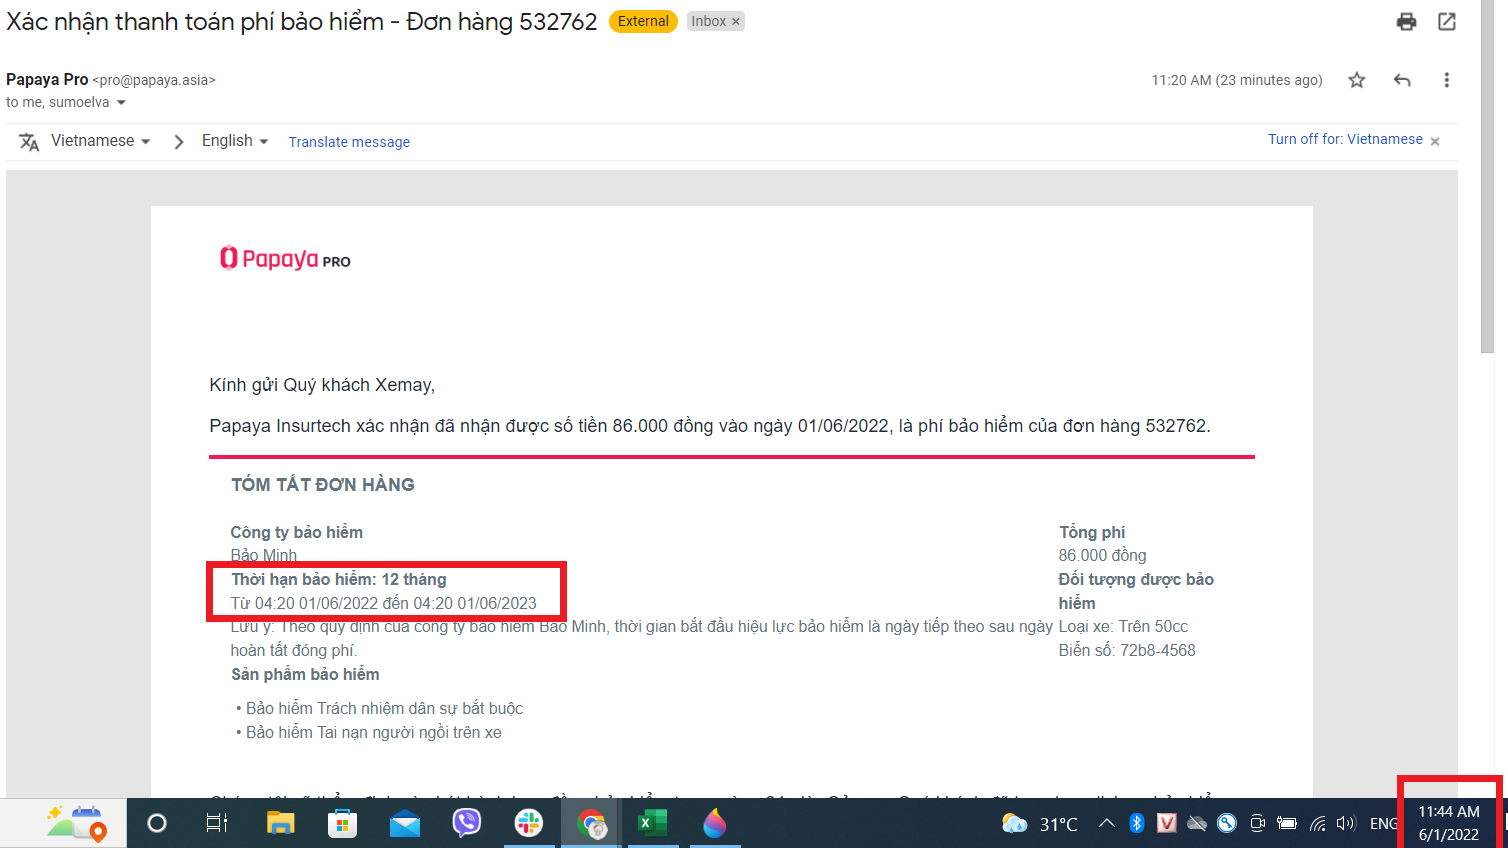Screen dimensions: 1508x848
Task: Click the Translate message link
Action: pos(349,142)
